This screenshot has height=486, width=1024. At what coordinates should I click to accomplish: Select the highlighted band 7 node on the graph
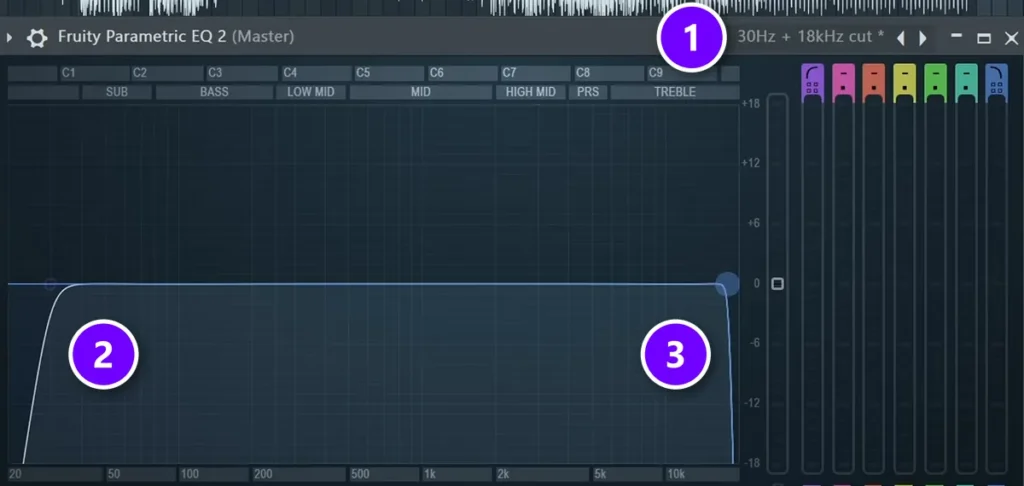tap(727, 284)
